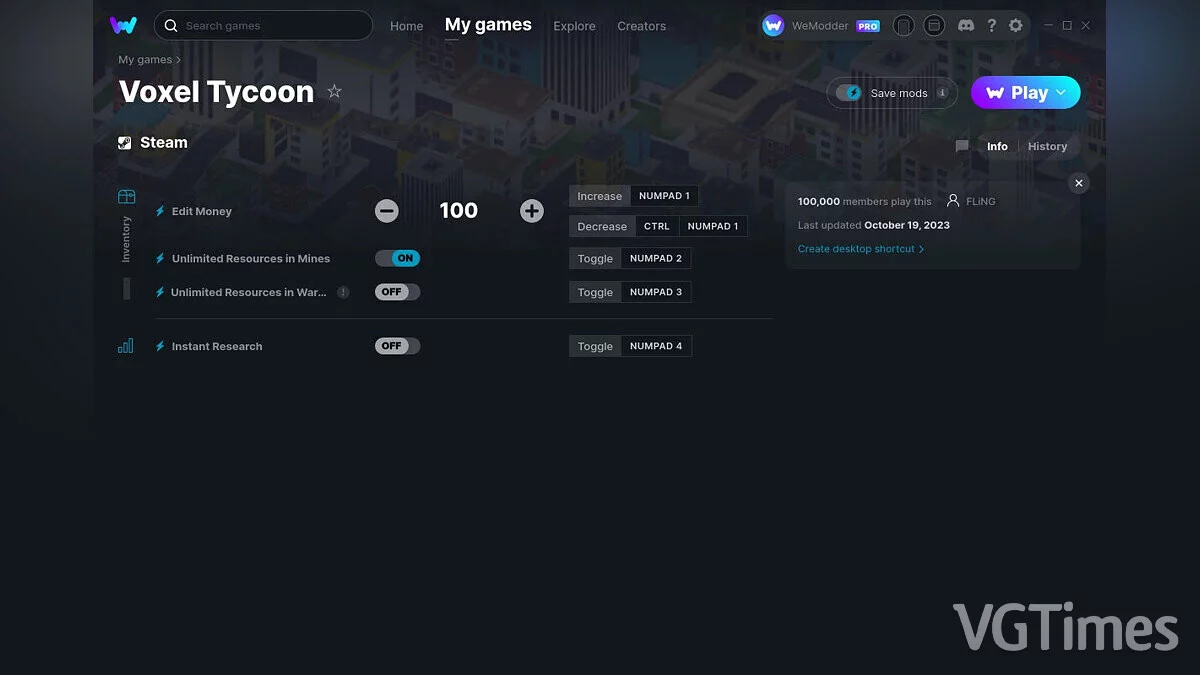This screenshot has width=1200, height=675.
Task: Turn off Unlimited Resources in Mines
Action: coord(398,258)
